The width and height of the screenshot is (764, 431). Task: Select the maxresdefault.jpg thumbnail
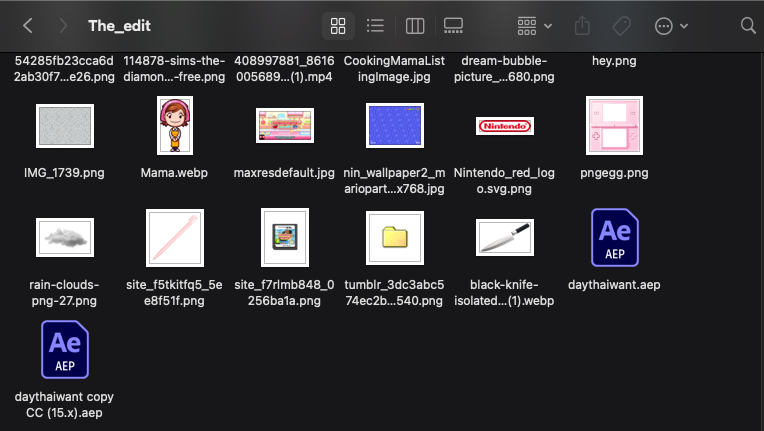pos(285,126)
